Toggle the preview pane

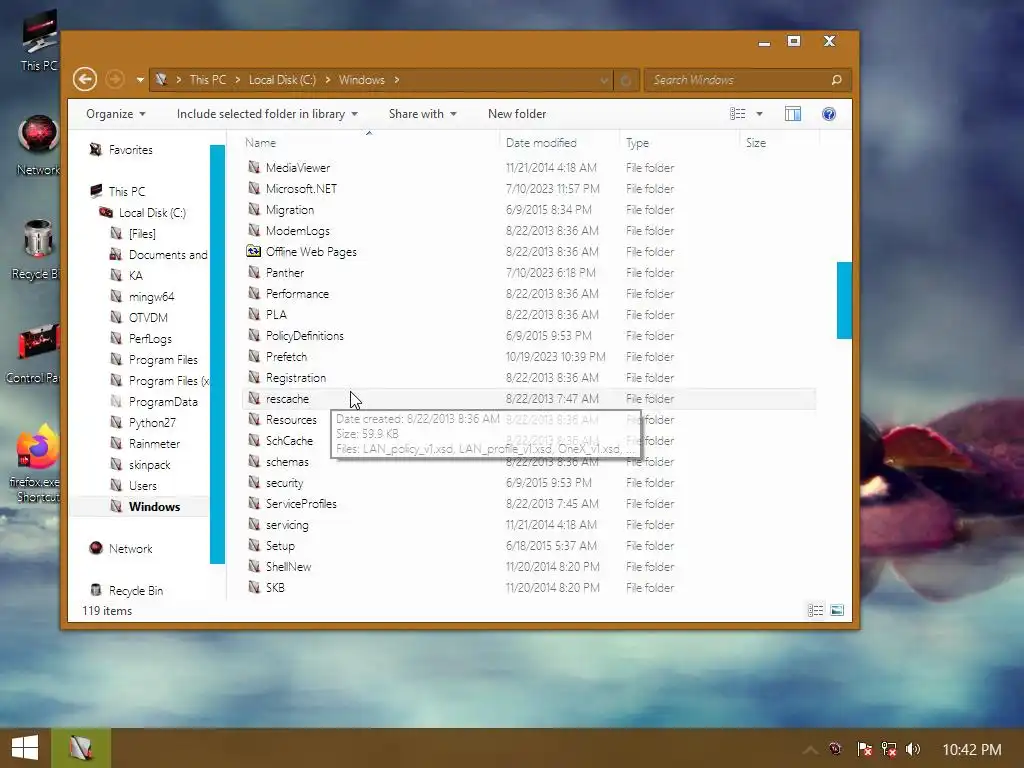[x=793, y=114]
